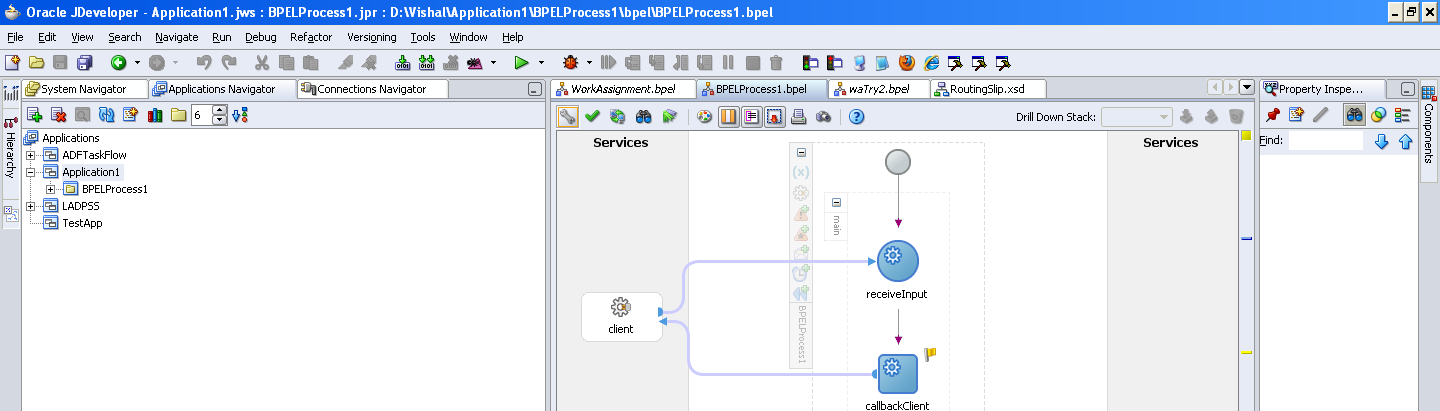The height and width of the screenshot is (411, 1440).
Task: Click the green Validate checkmark in BPEL editor
Action: [x=593, y=117]
